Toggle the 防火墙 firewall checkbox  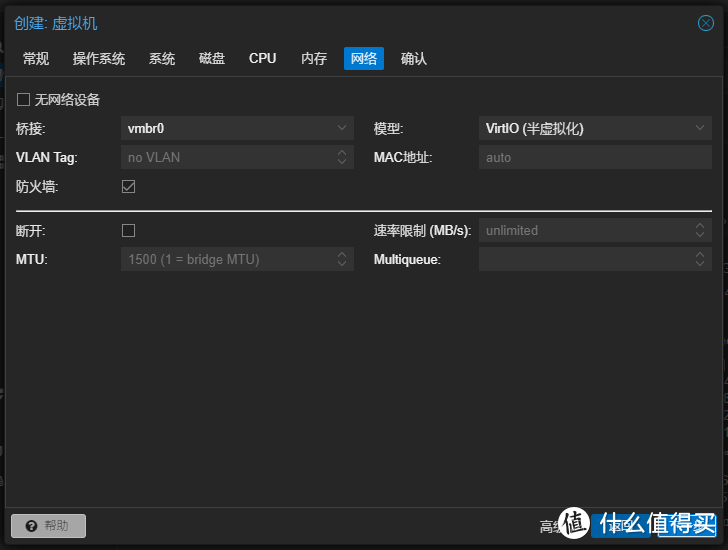(128, 186)
